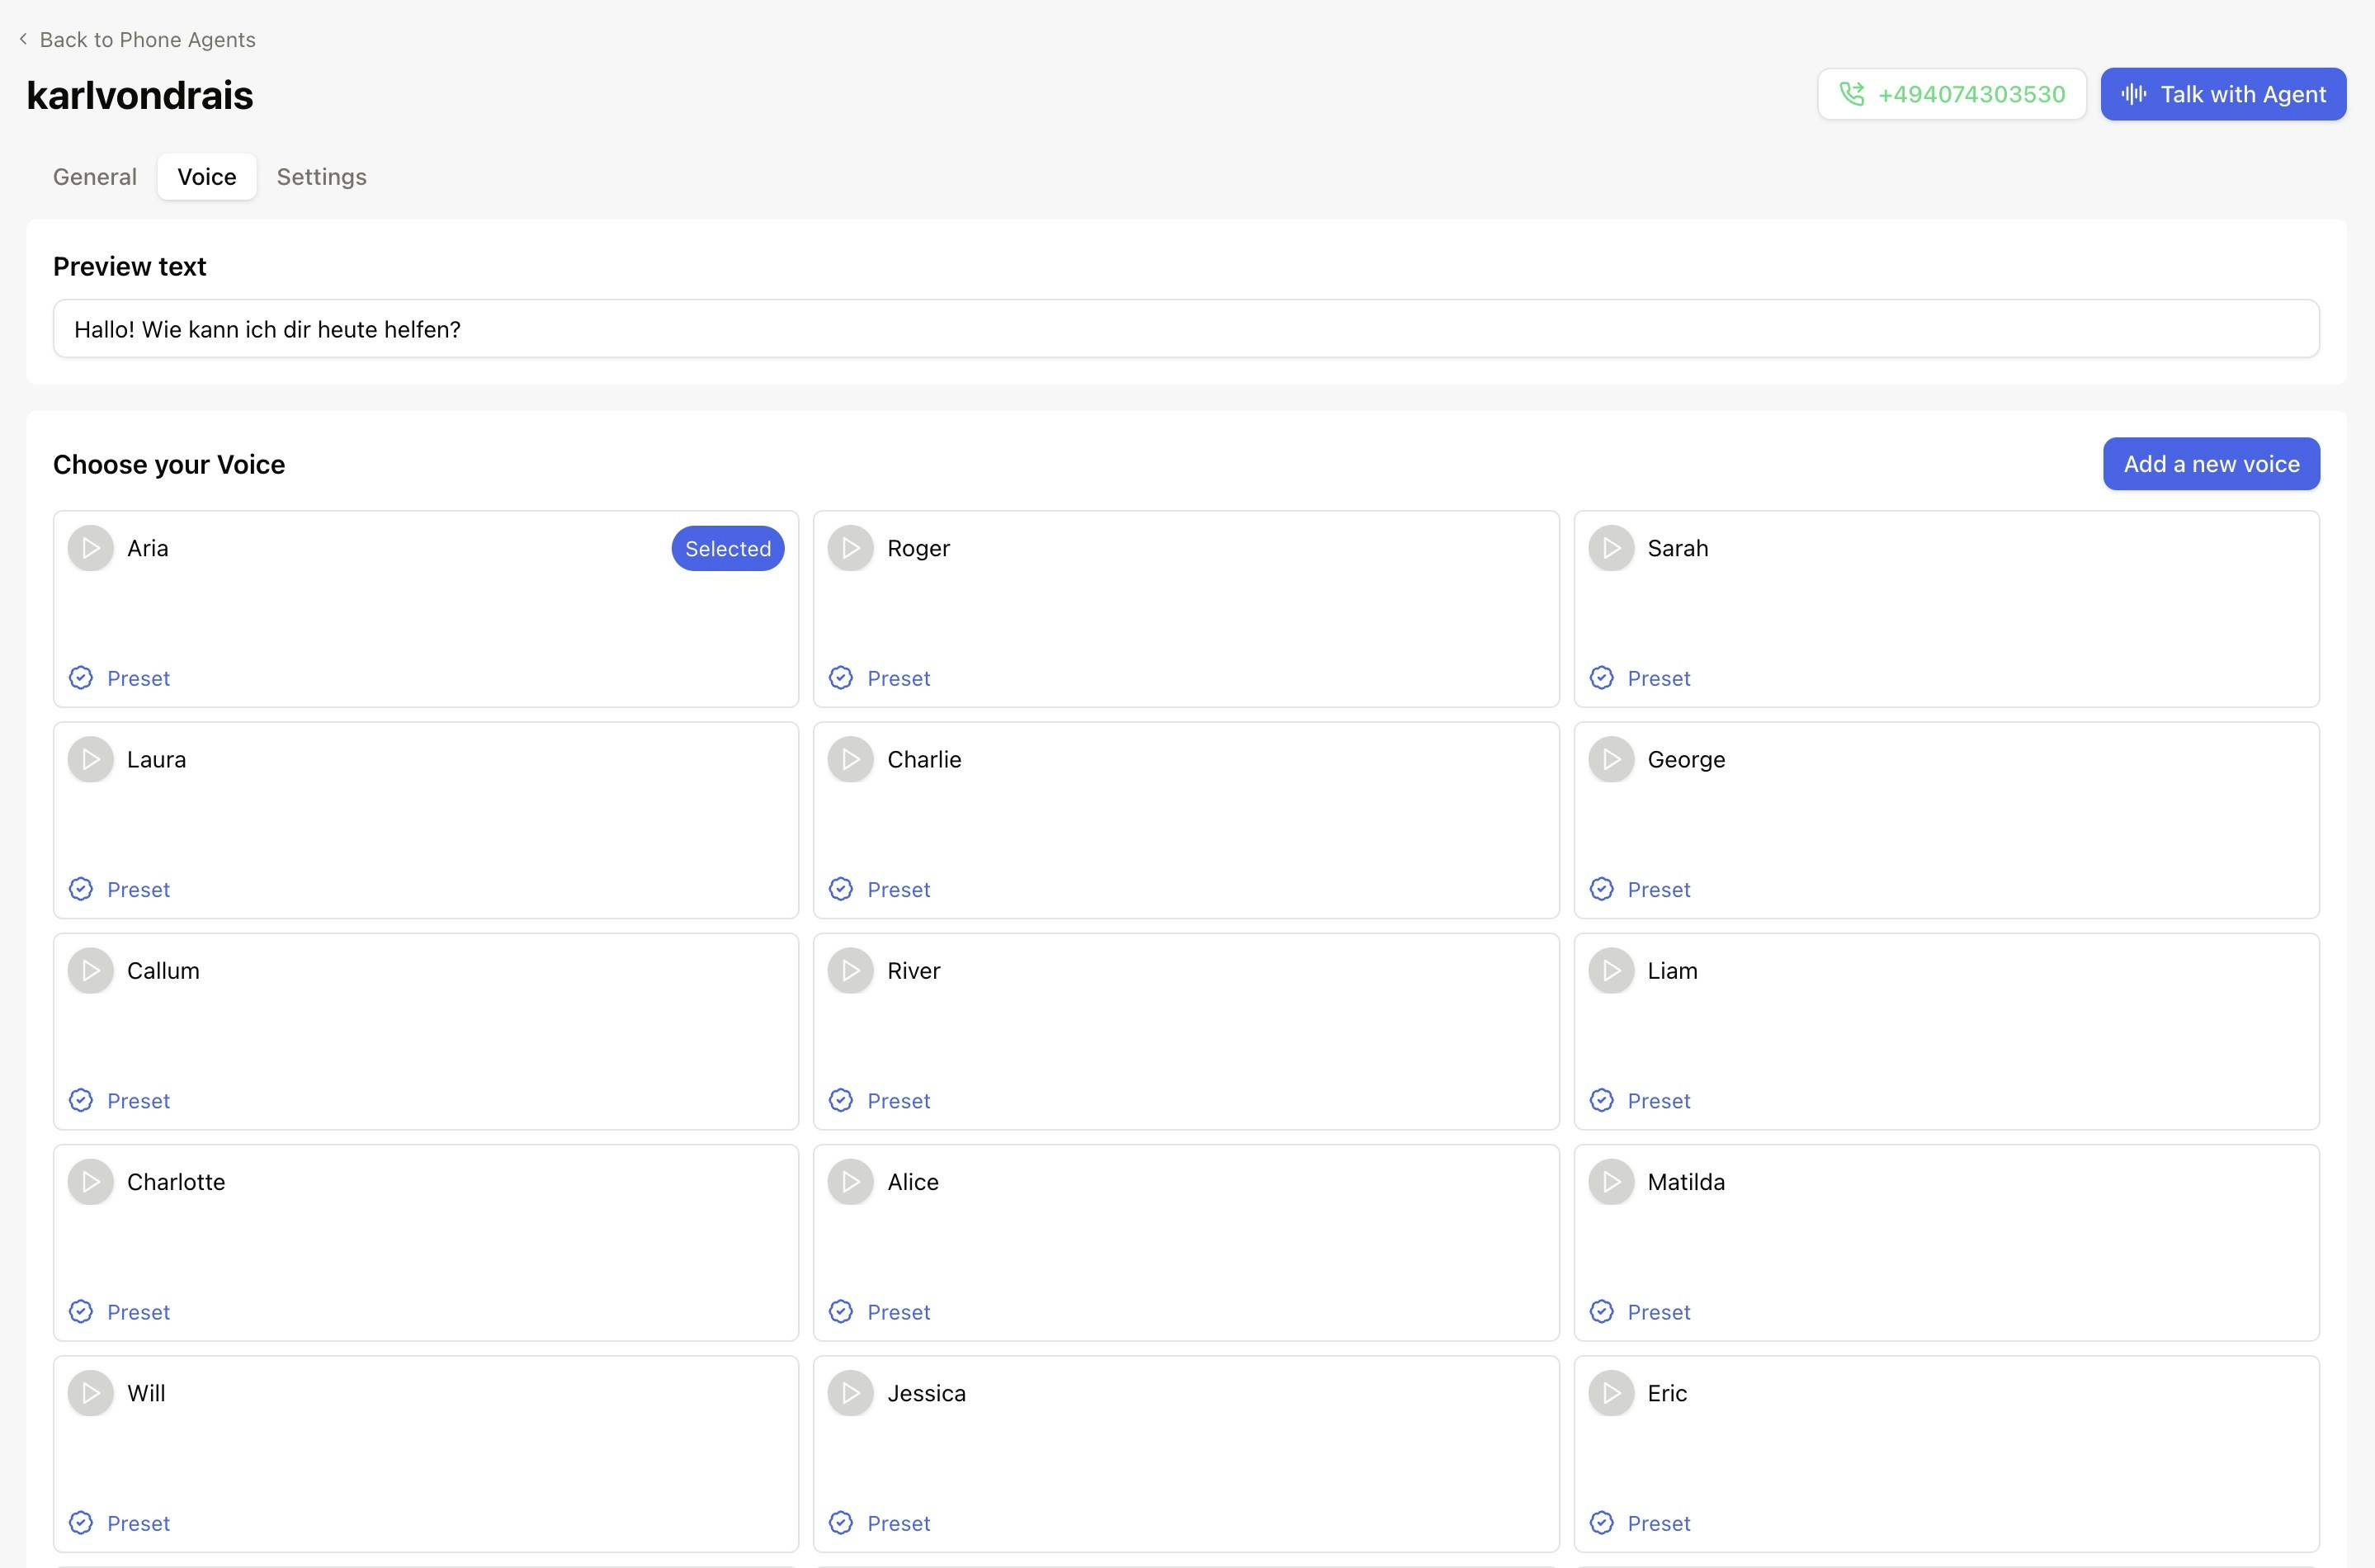Viewport: 2375px width, 1568px height.
Task: Play Jessica's voice preview
Action: (x=851, y=1392)
